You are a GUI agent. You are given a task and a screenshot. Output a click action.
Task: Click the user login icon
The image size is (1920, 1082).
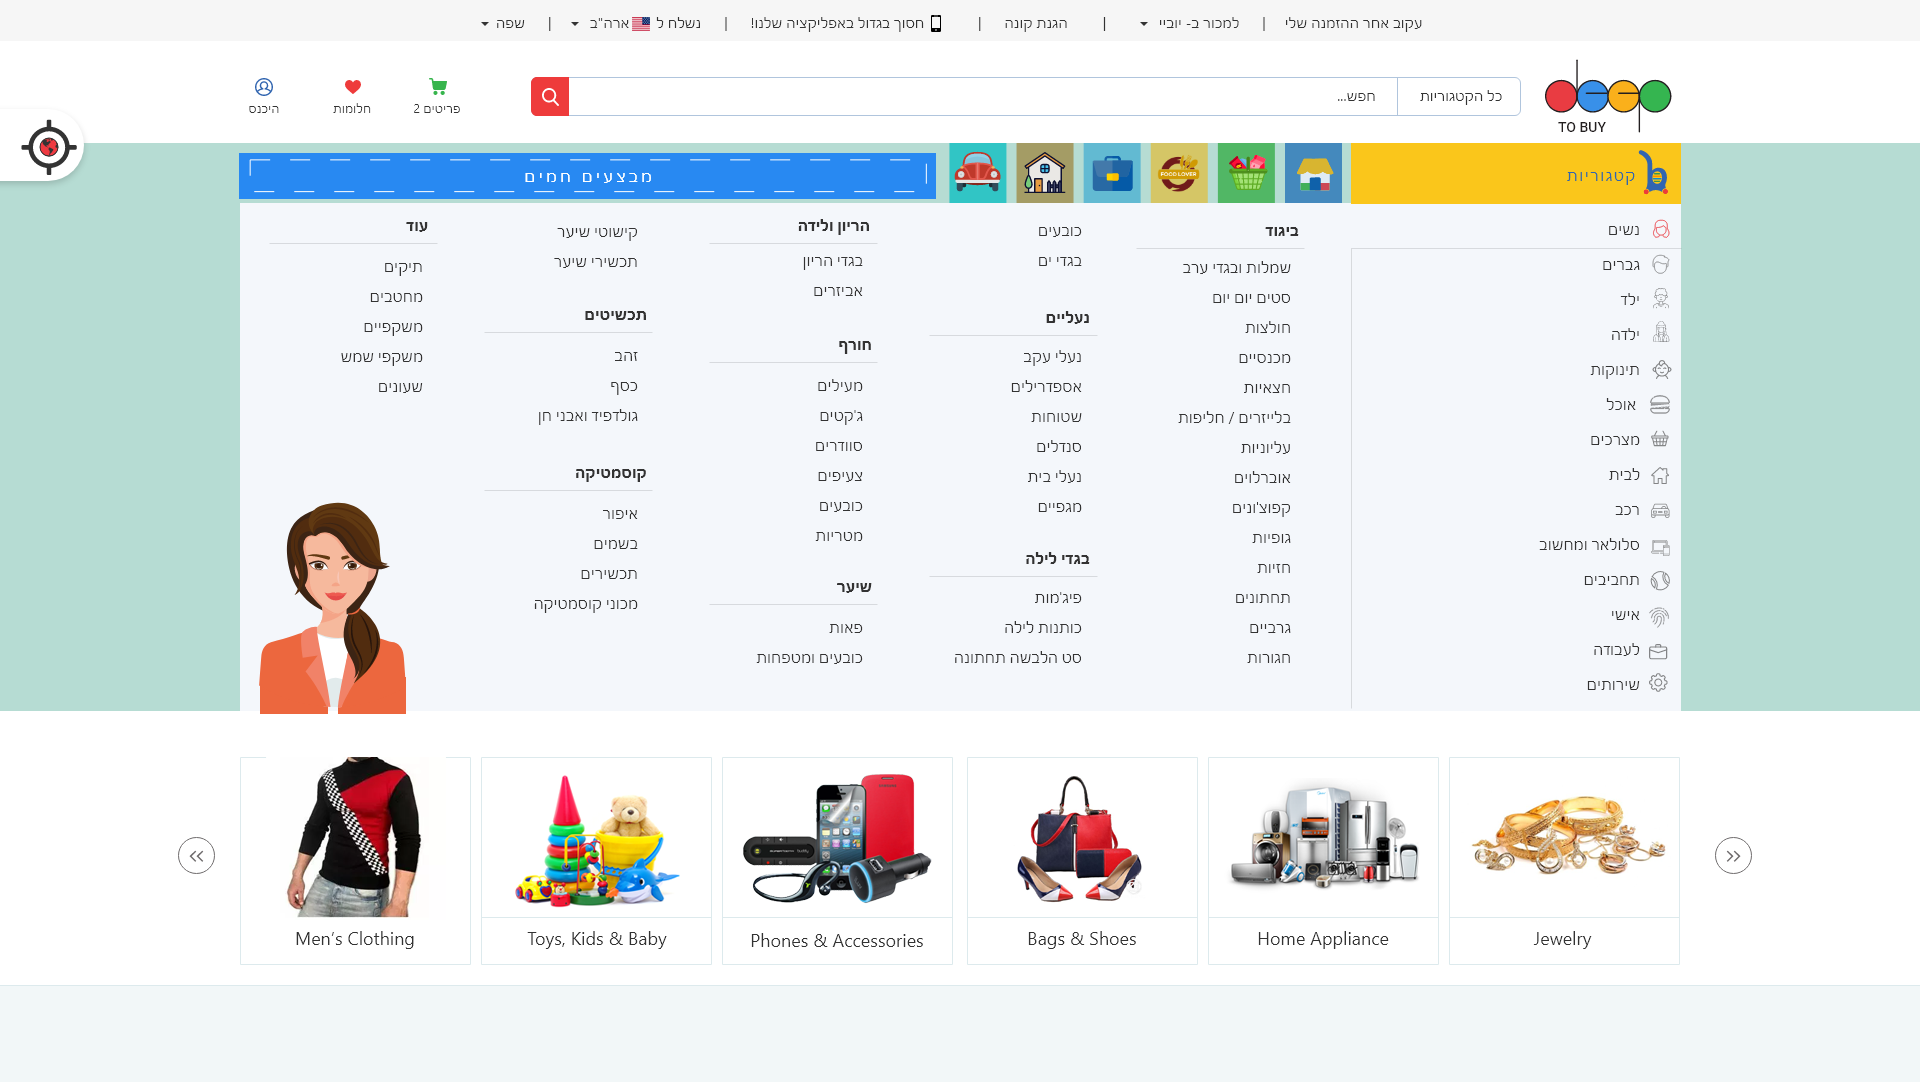tap(264, 87)
